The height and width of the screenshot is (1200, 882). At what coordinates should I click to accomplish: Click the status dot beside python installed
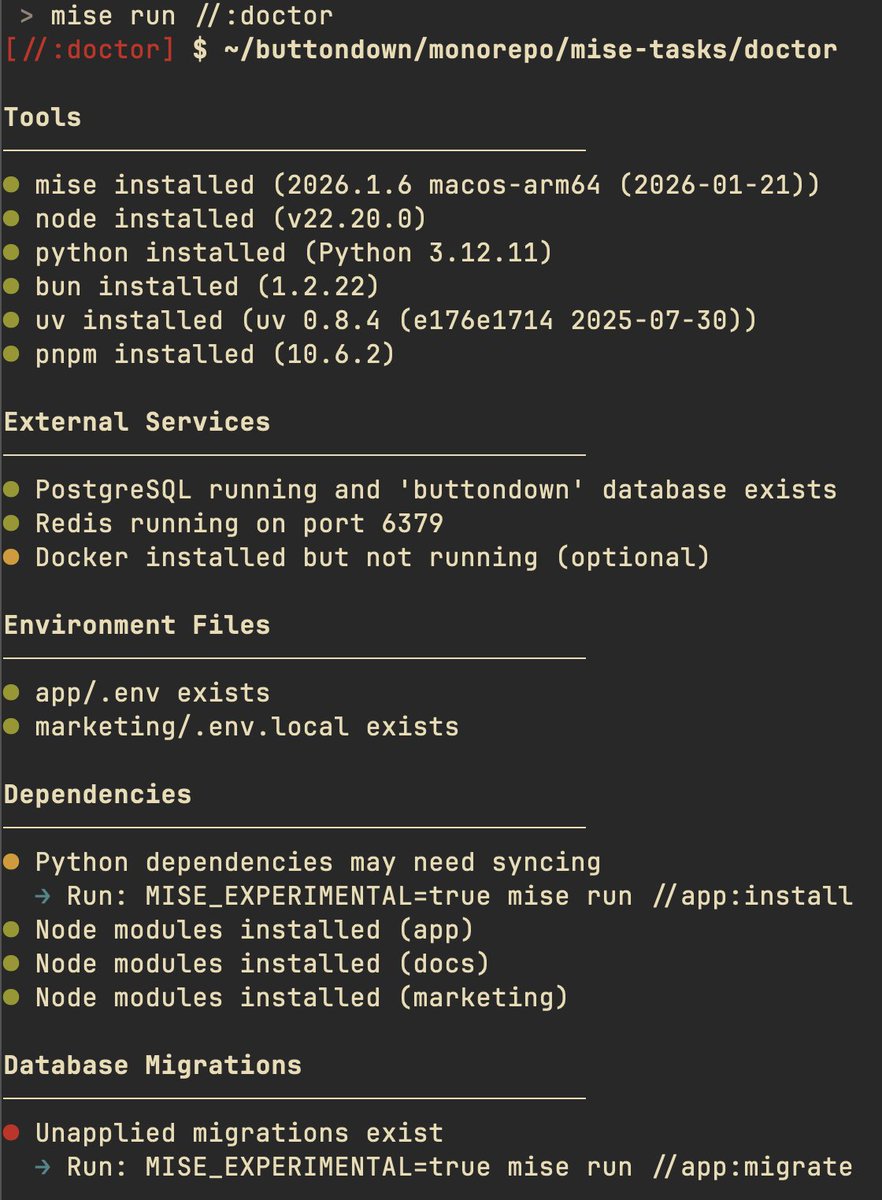[11, 253]
